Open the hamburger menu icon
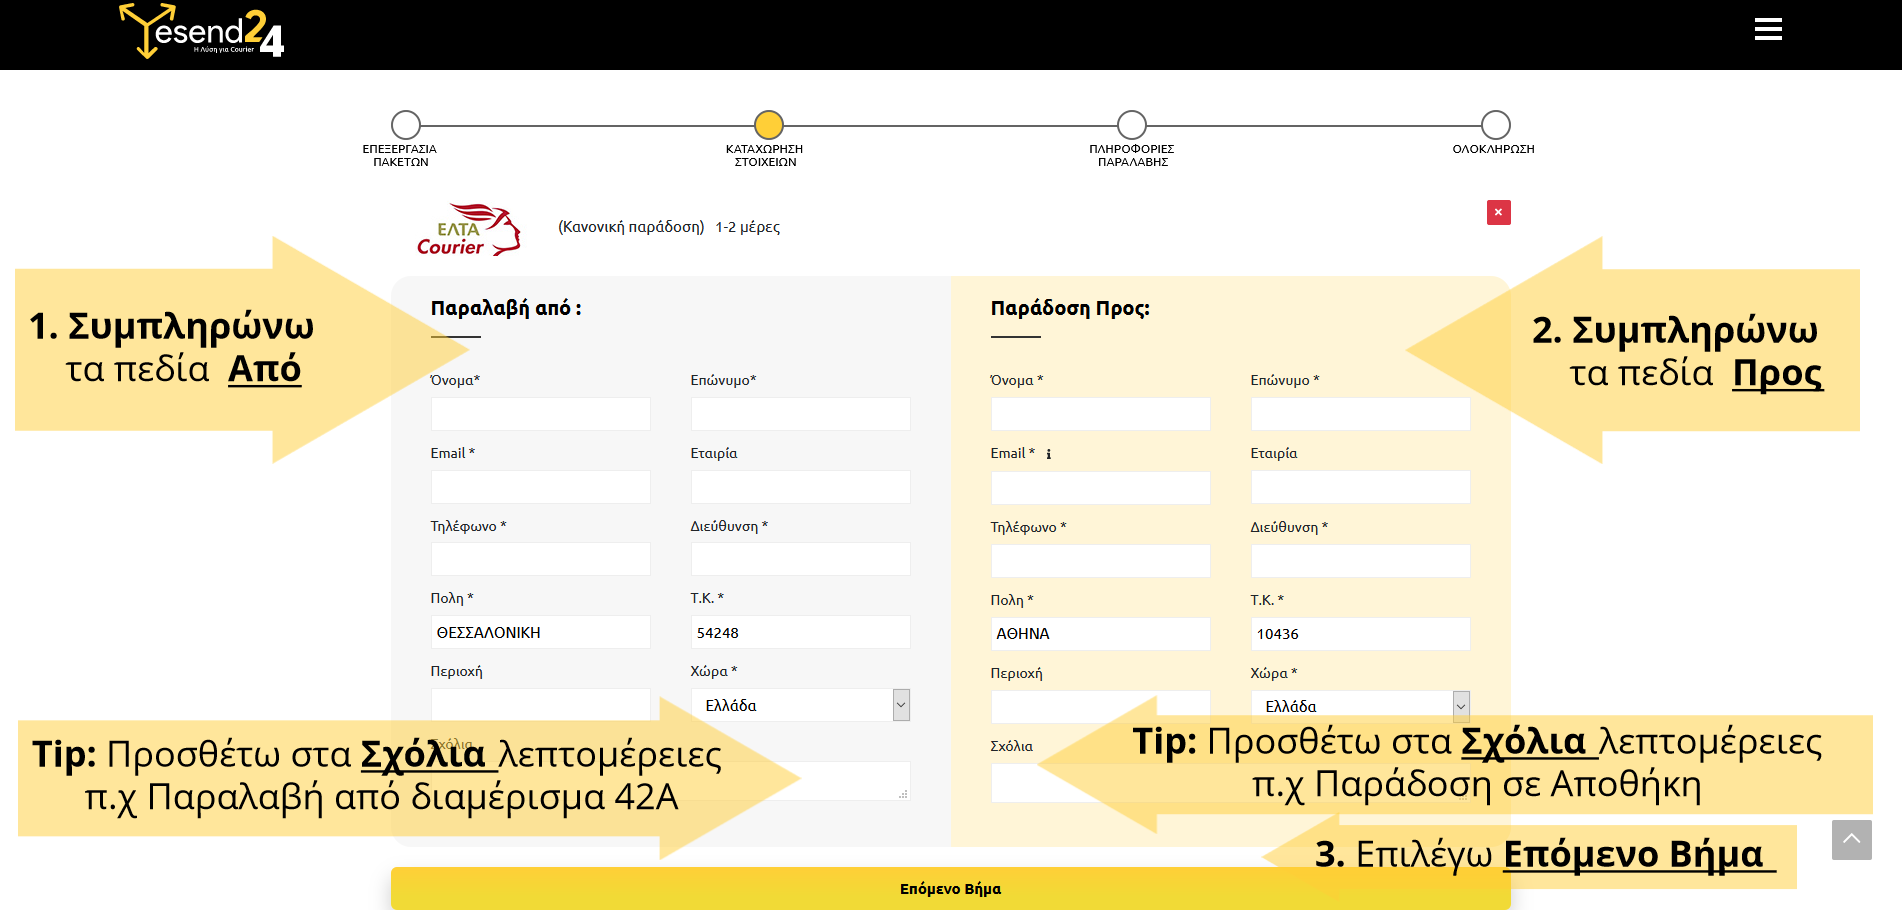 click(1768, 30)
